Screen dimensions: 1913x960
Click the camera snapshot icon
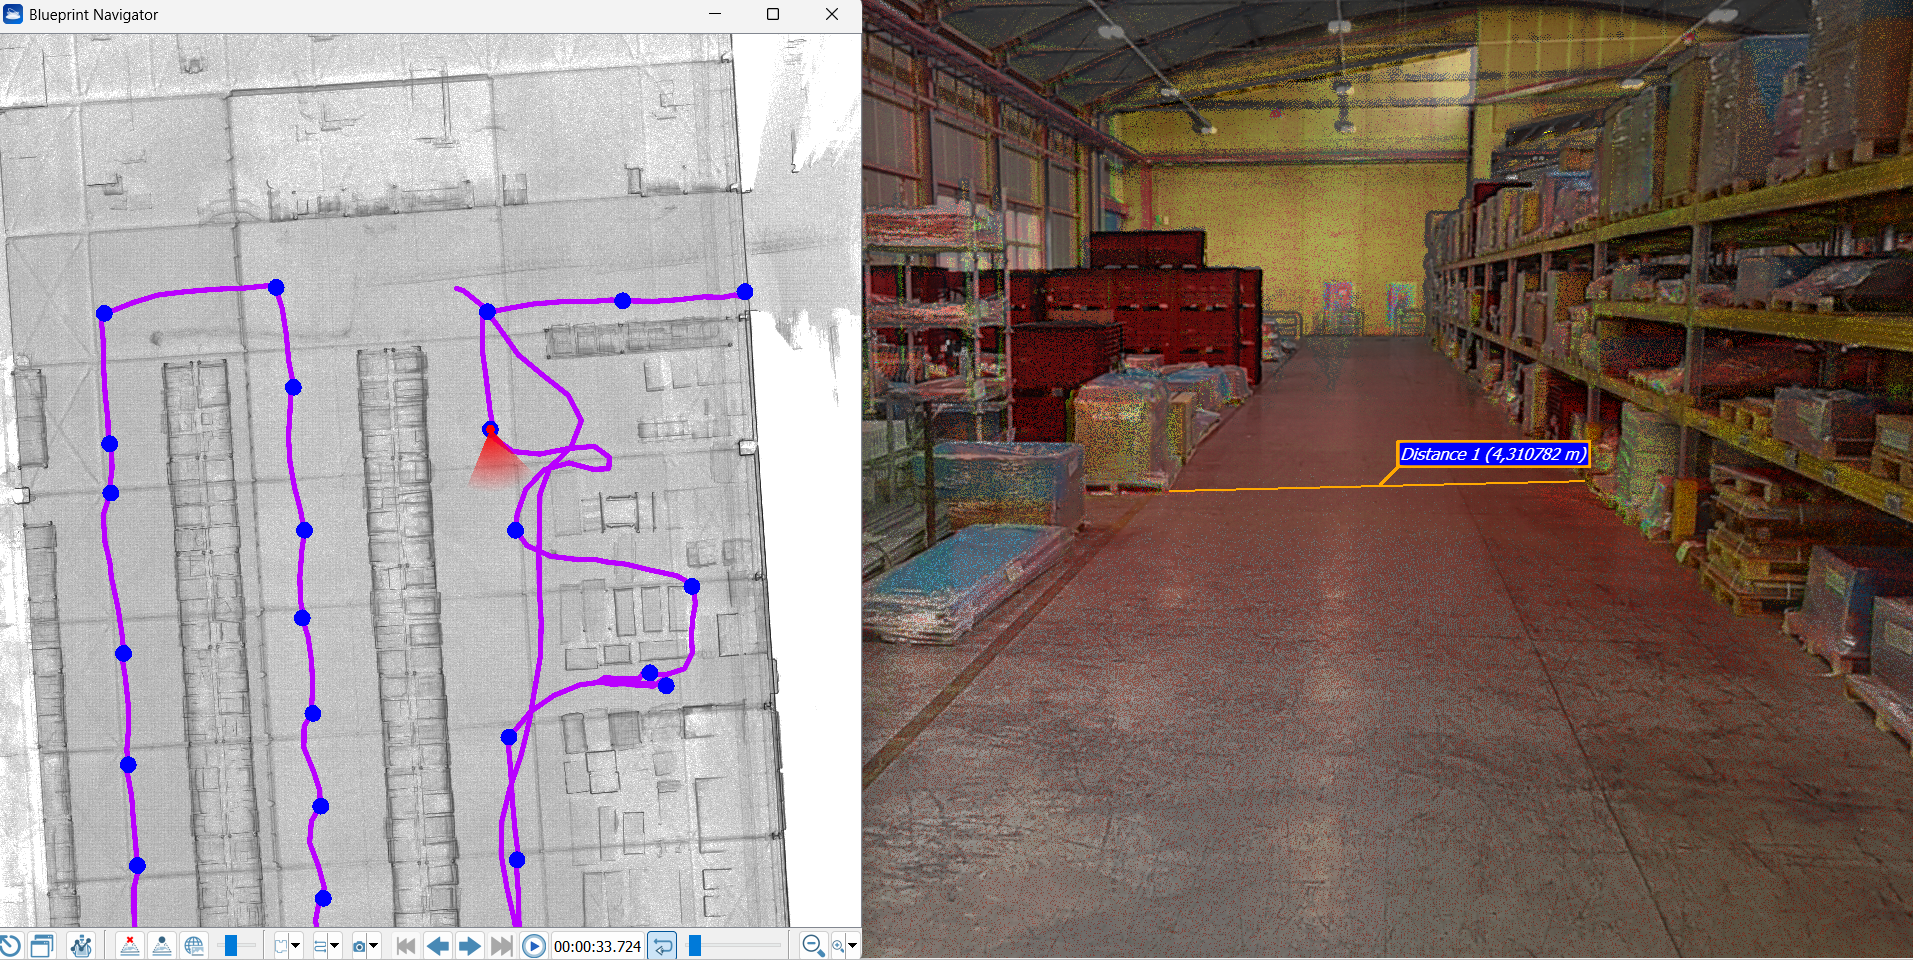359,945
